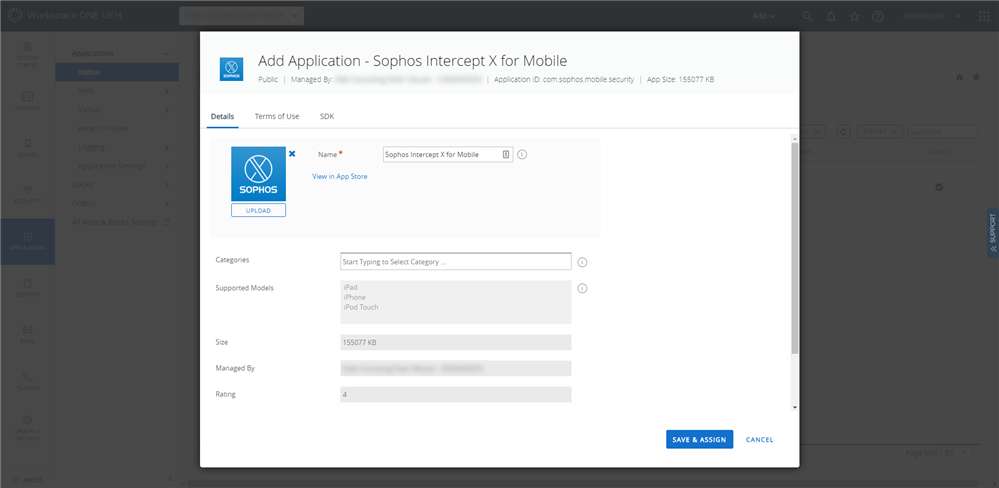Open Access Policies menu item
999x488 pixels.
click(x=103, y=128)
